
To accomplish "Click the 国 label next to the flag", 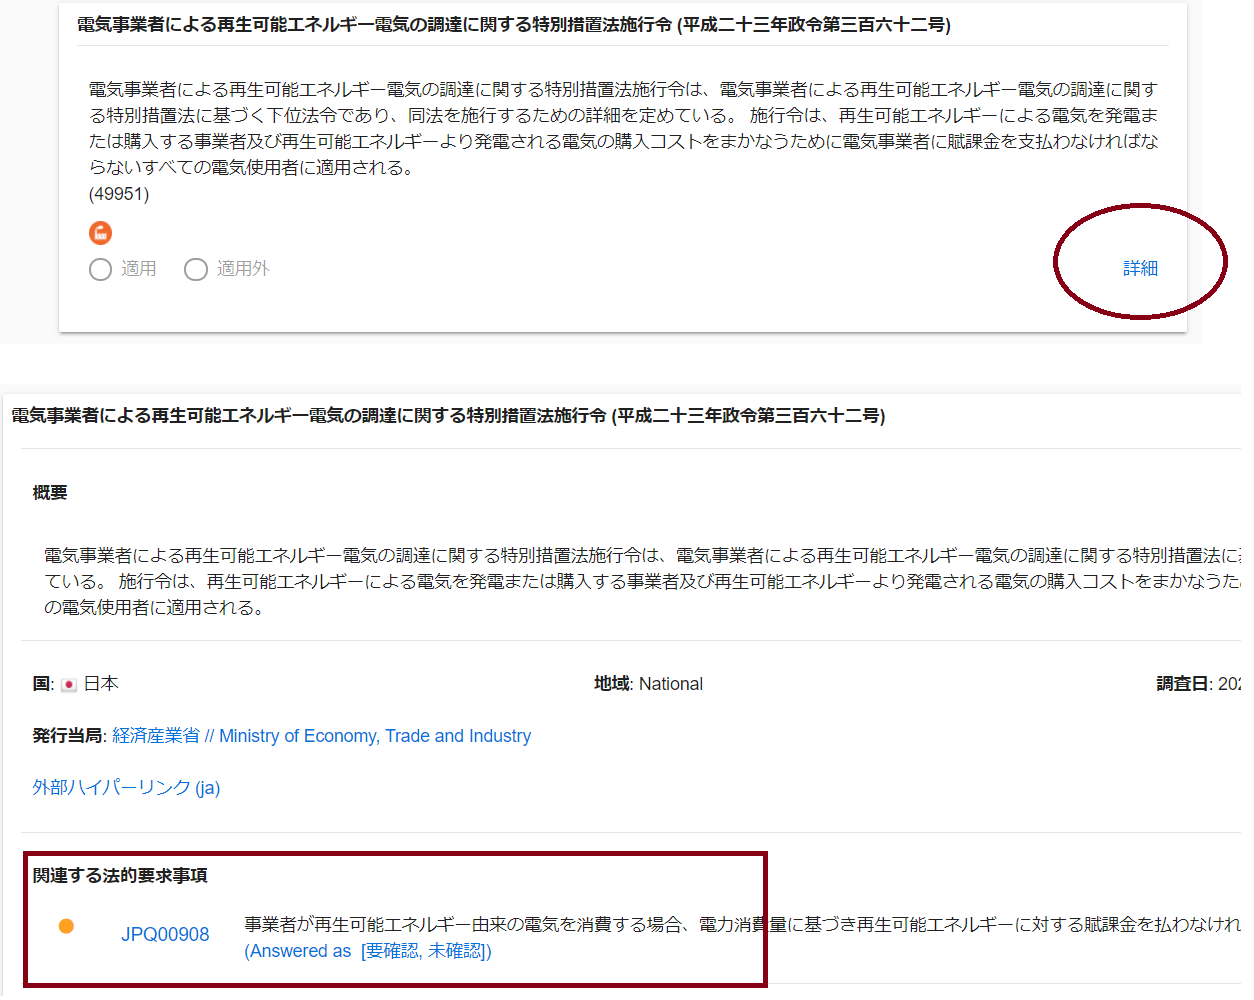I will (43, 684).
